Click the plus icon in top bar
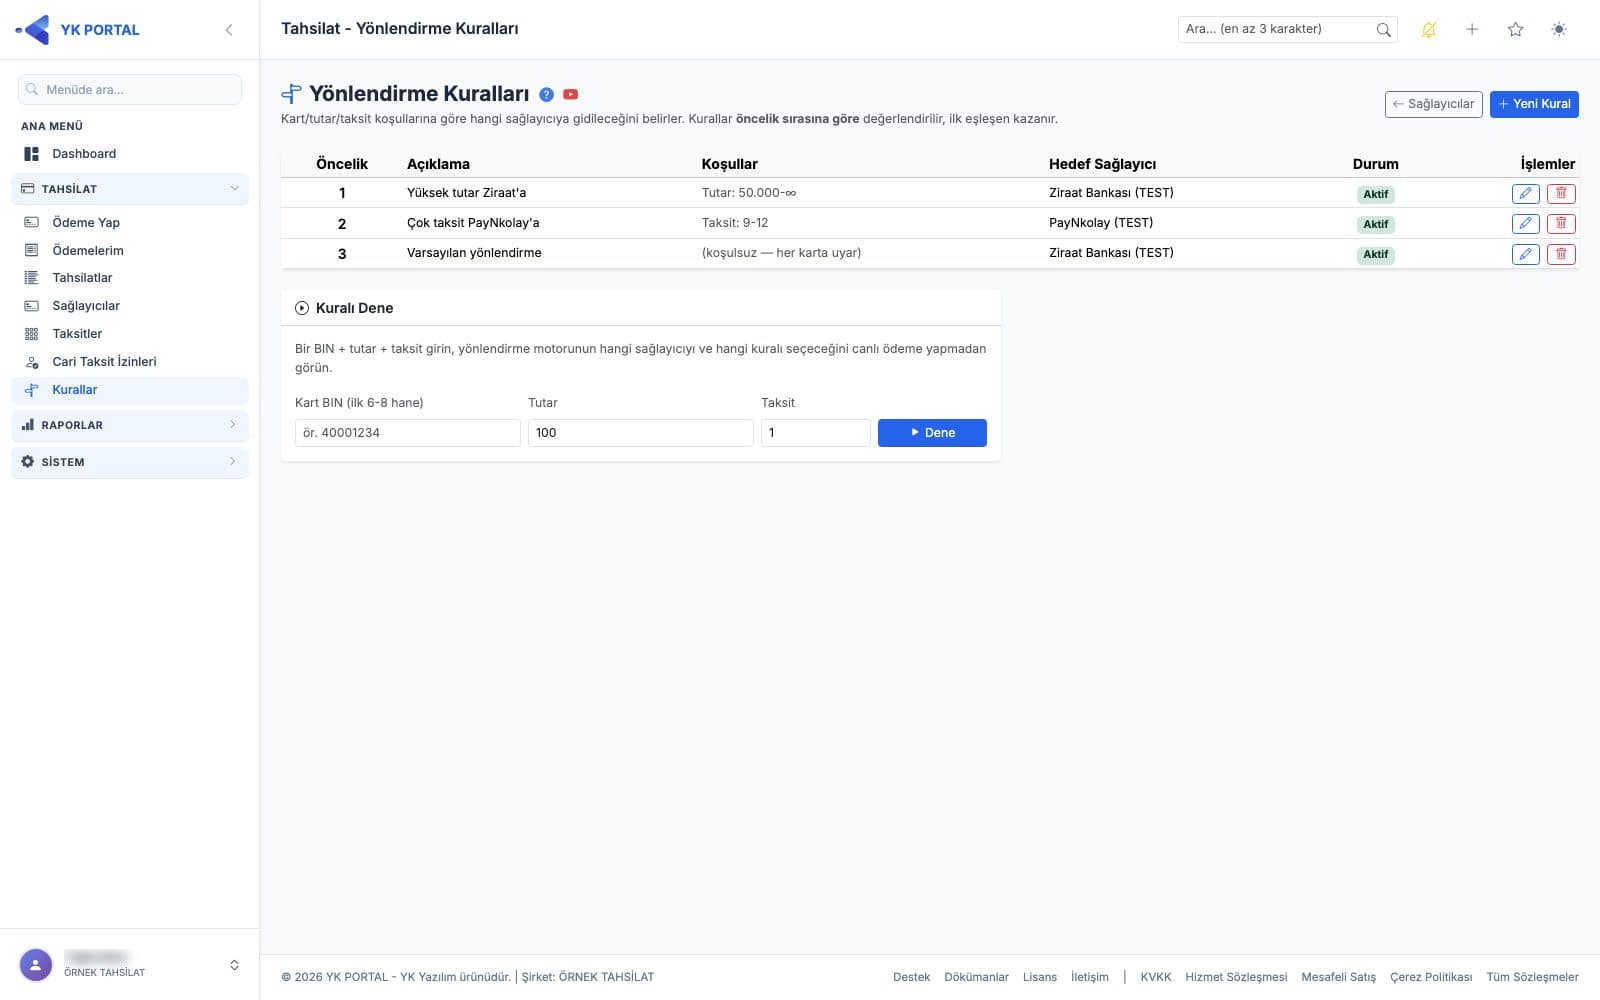The image size is (1600, 1000). point(1472,30)
